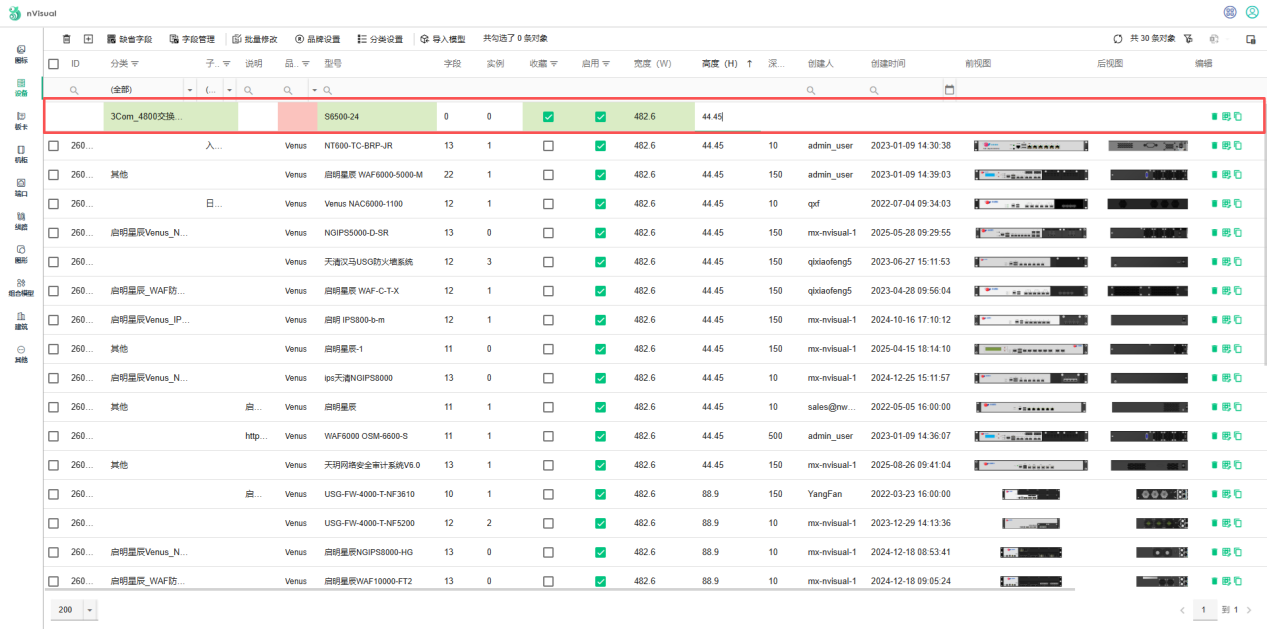Click the add new row plus icon
The width and height of the screenshot is (1267, 629).
click(88, 39)
